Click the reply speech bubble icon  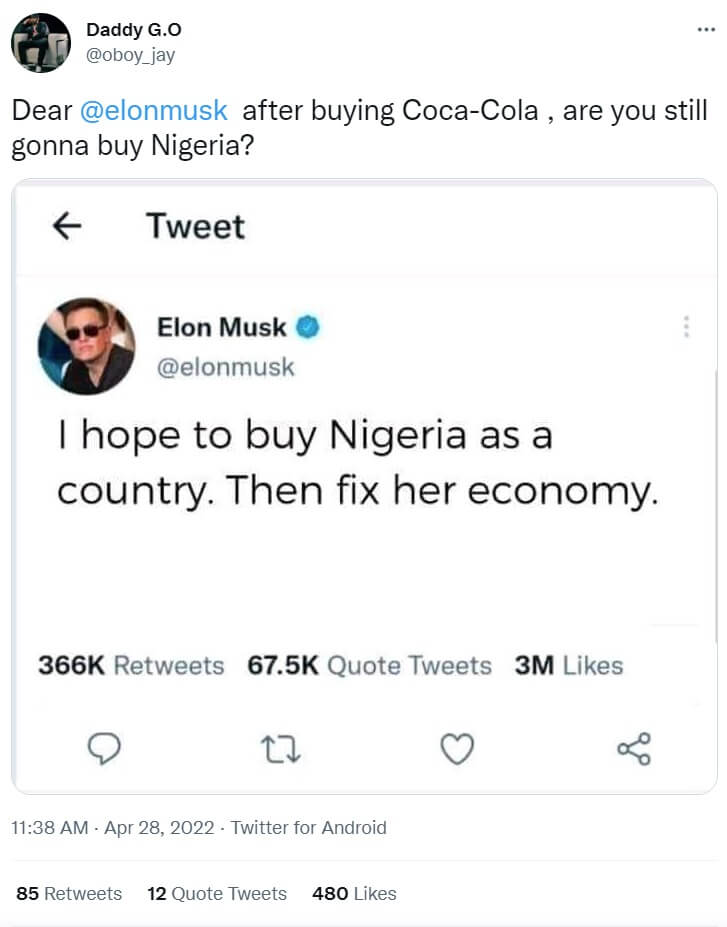pos(104,748)
